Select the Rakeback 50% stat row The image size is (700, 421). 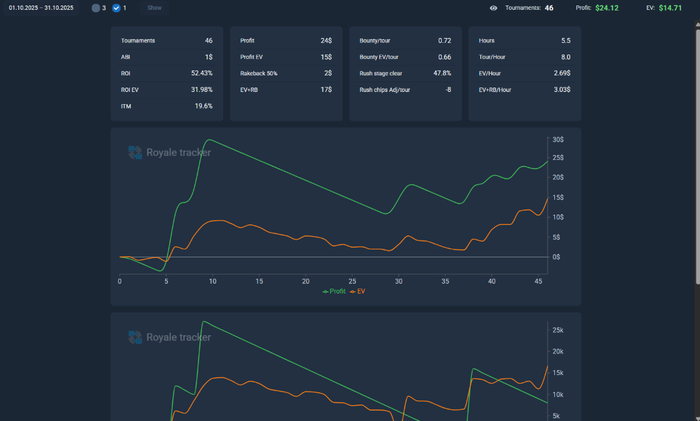point(286,73)
